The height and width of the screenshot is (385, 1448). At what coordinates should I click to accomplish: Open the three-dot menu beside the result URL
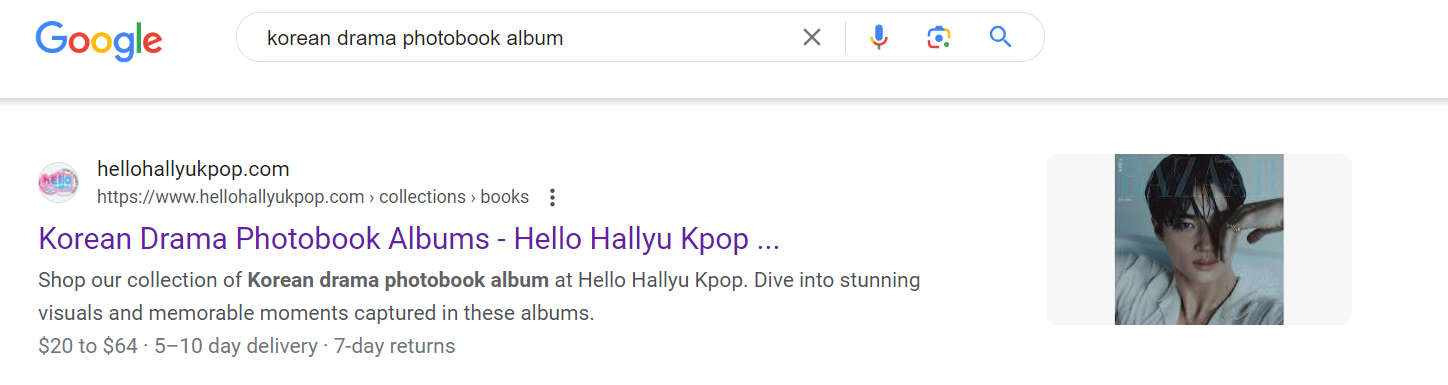(x=552, y=197)
